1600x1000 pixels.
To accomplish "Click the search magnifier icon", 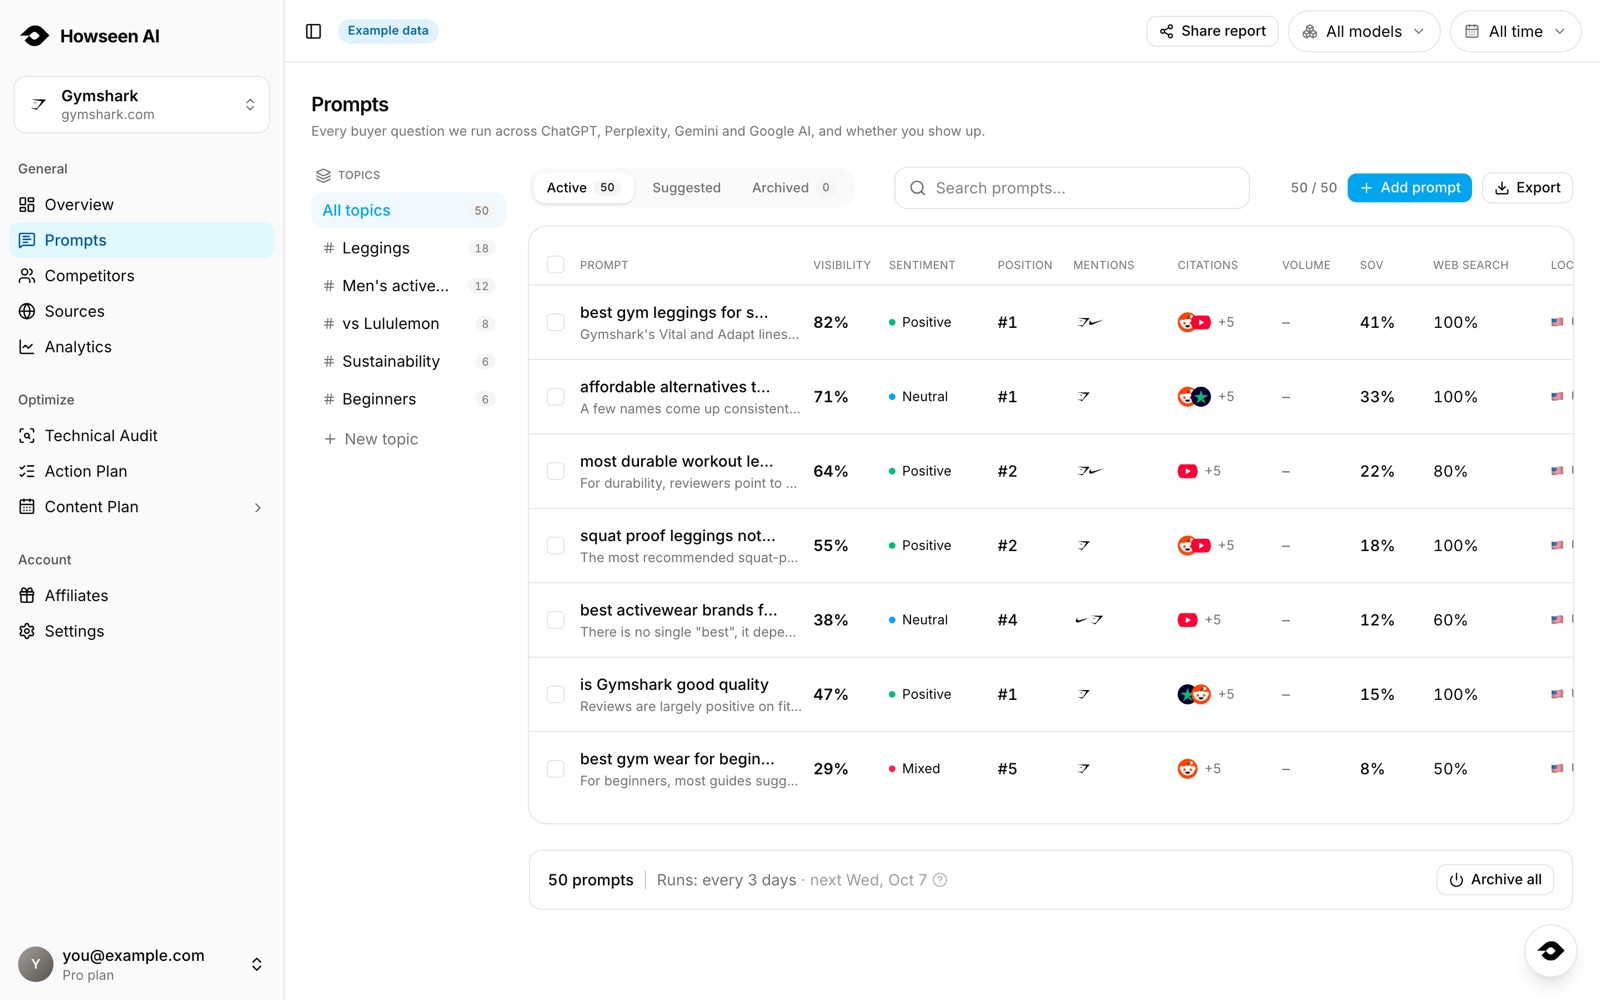I will (x=917, y=188).
